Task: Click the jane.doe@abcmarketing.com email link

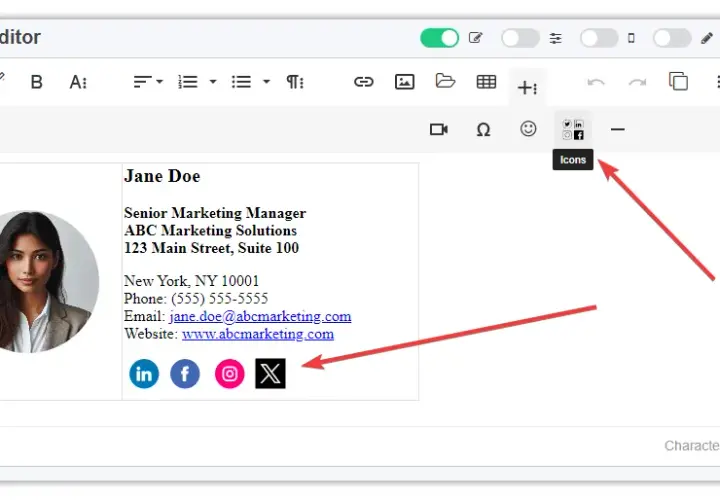Action: (260, 316)
